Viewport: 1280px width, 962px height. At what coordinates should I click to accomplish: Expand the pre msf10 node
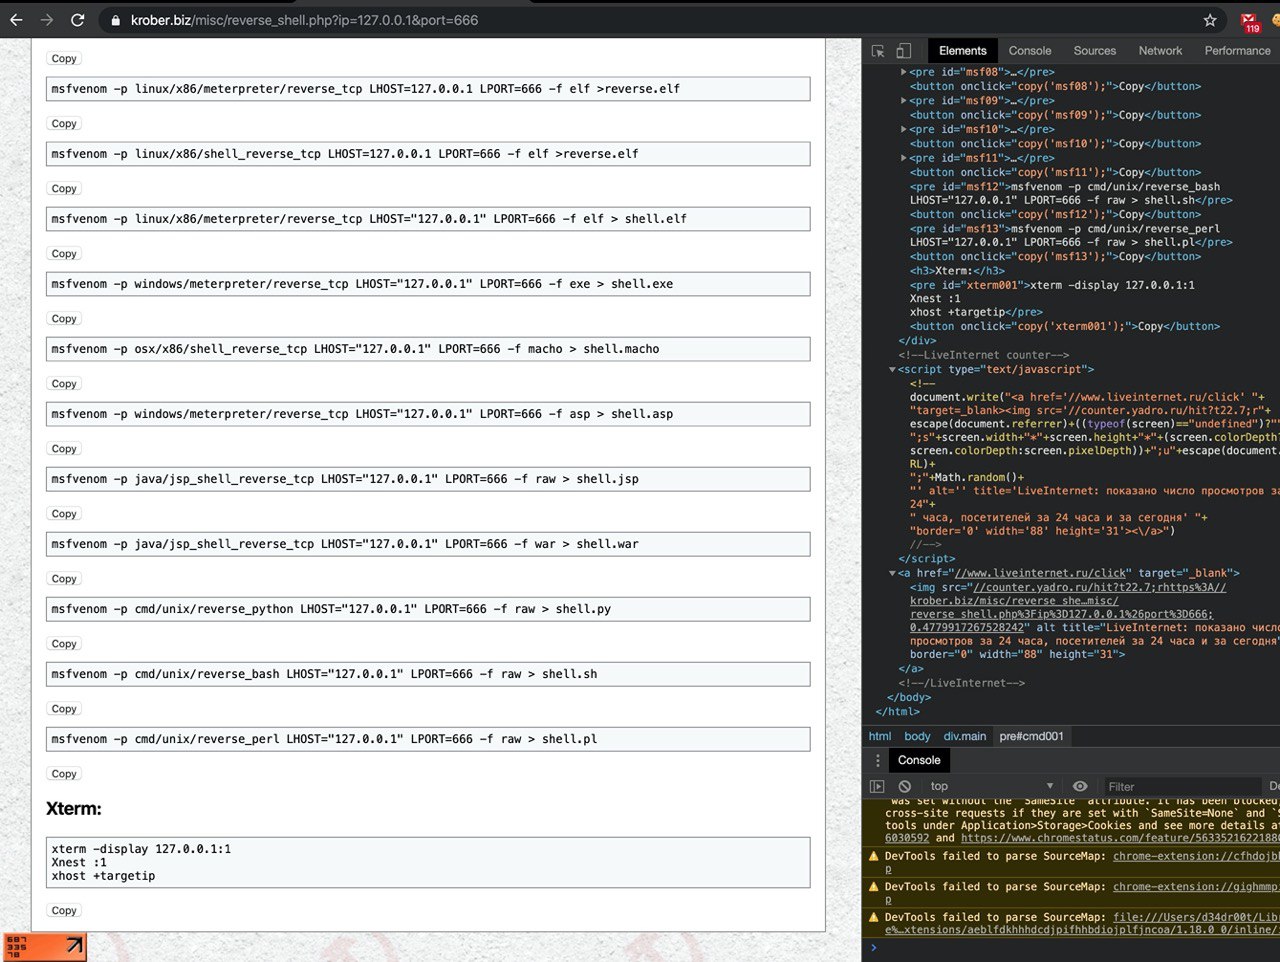click(x=904, y=130)
